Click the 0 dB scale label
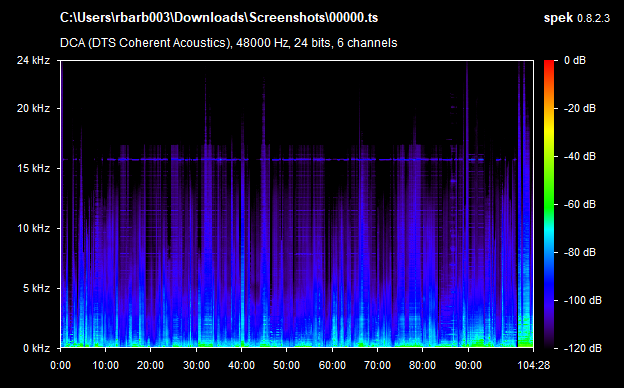This screenshot has height=388, width=624. click(x=575, y=60)
